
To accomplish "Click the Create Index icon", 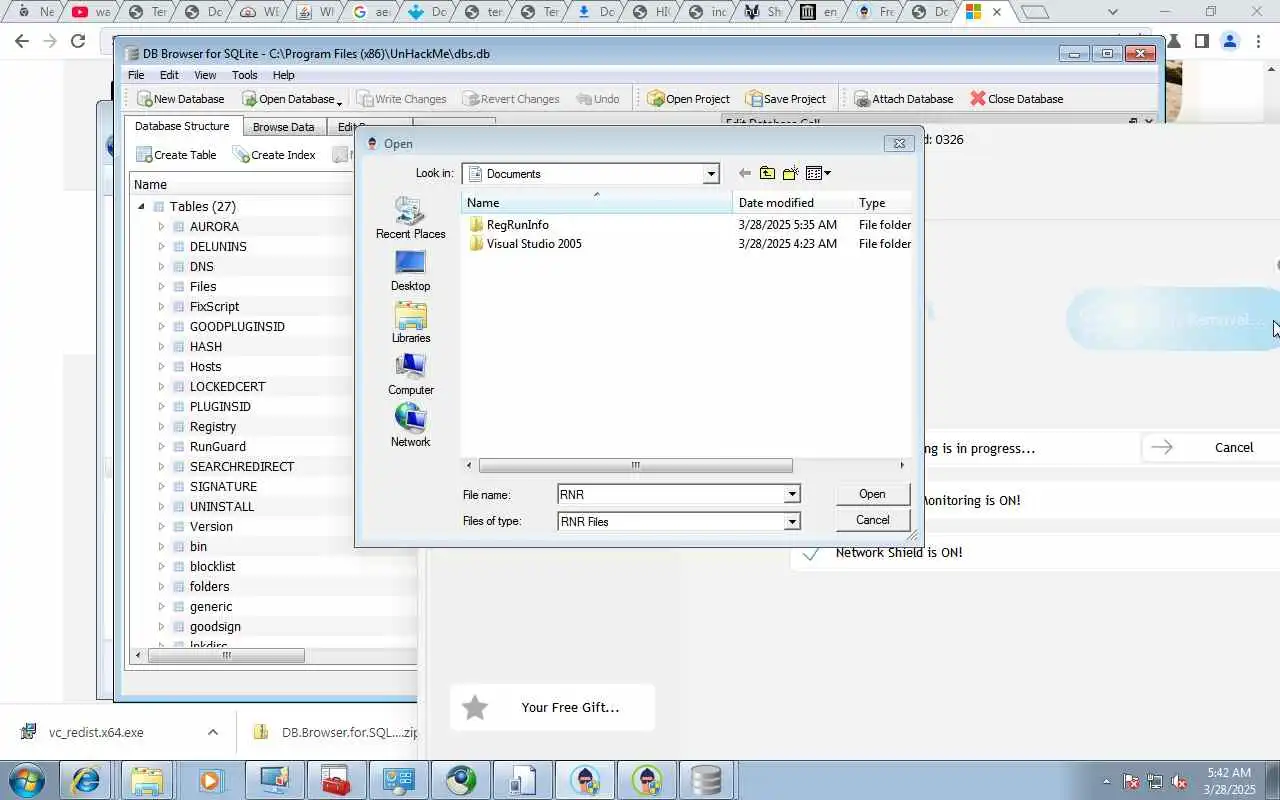I will [241, 155].
